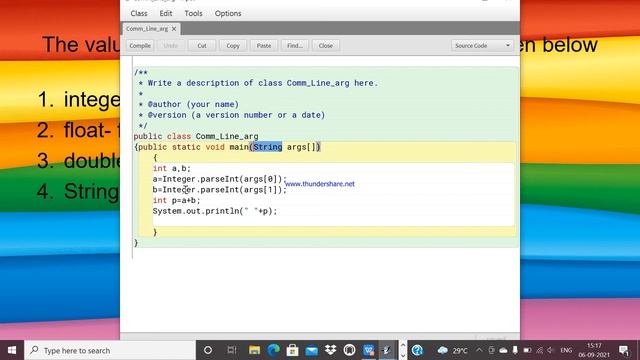Click the a=Integer.parseInt(args[0]) line

(x=220, y=179)
